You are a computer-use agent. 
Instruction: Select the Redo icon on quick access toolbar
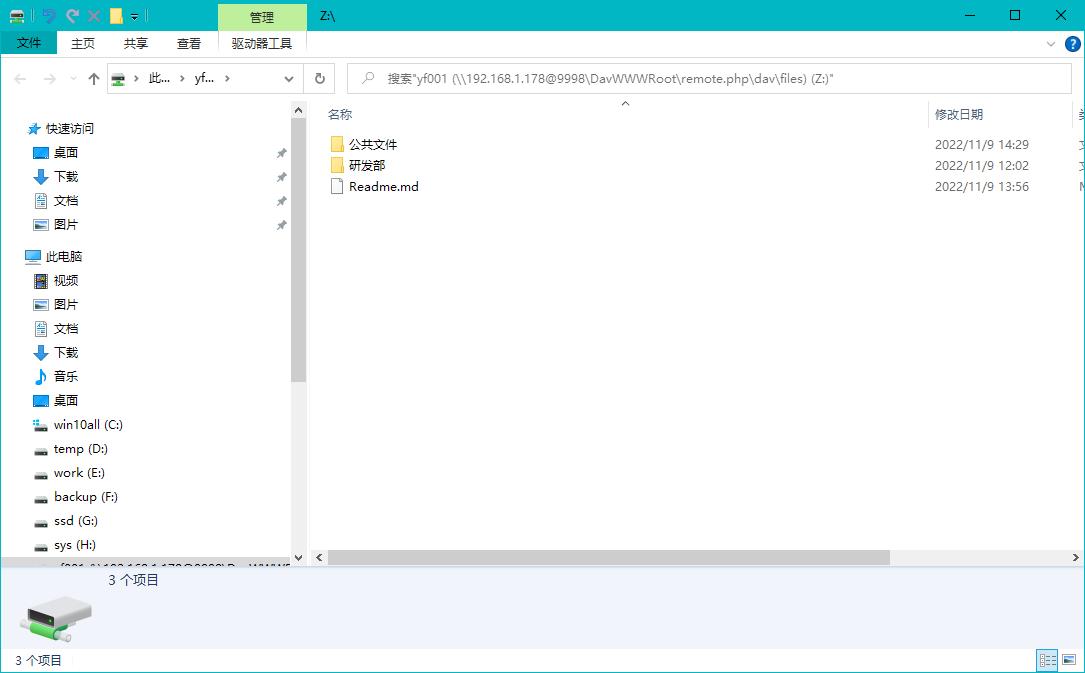tap(72, 16)
